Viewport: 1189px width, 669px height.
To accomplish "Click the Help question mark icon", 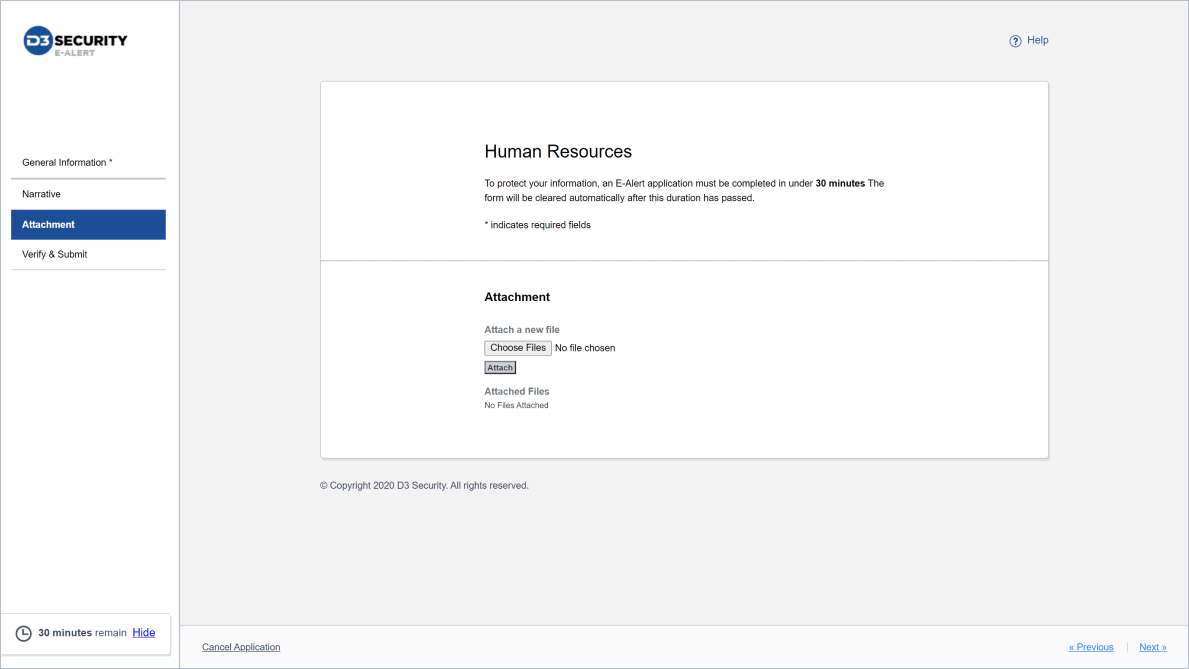I will 1015,41.
